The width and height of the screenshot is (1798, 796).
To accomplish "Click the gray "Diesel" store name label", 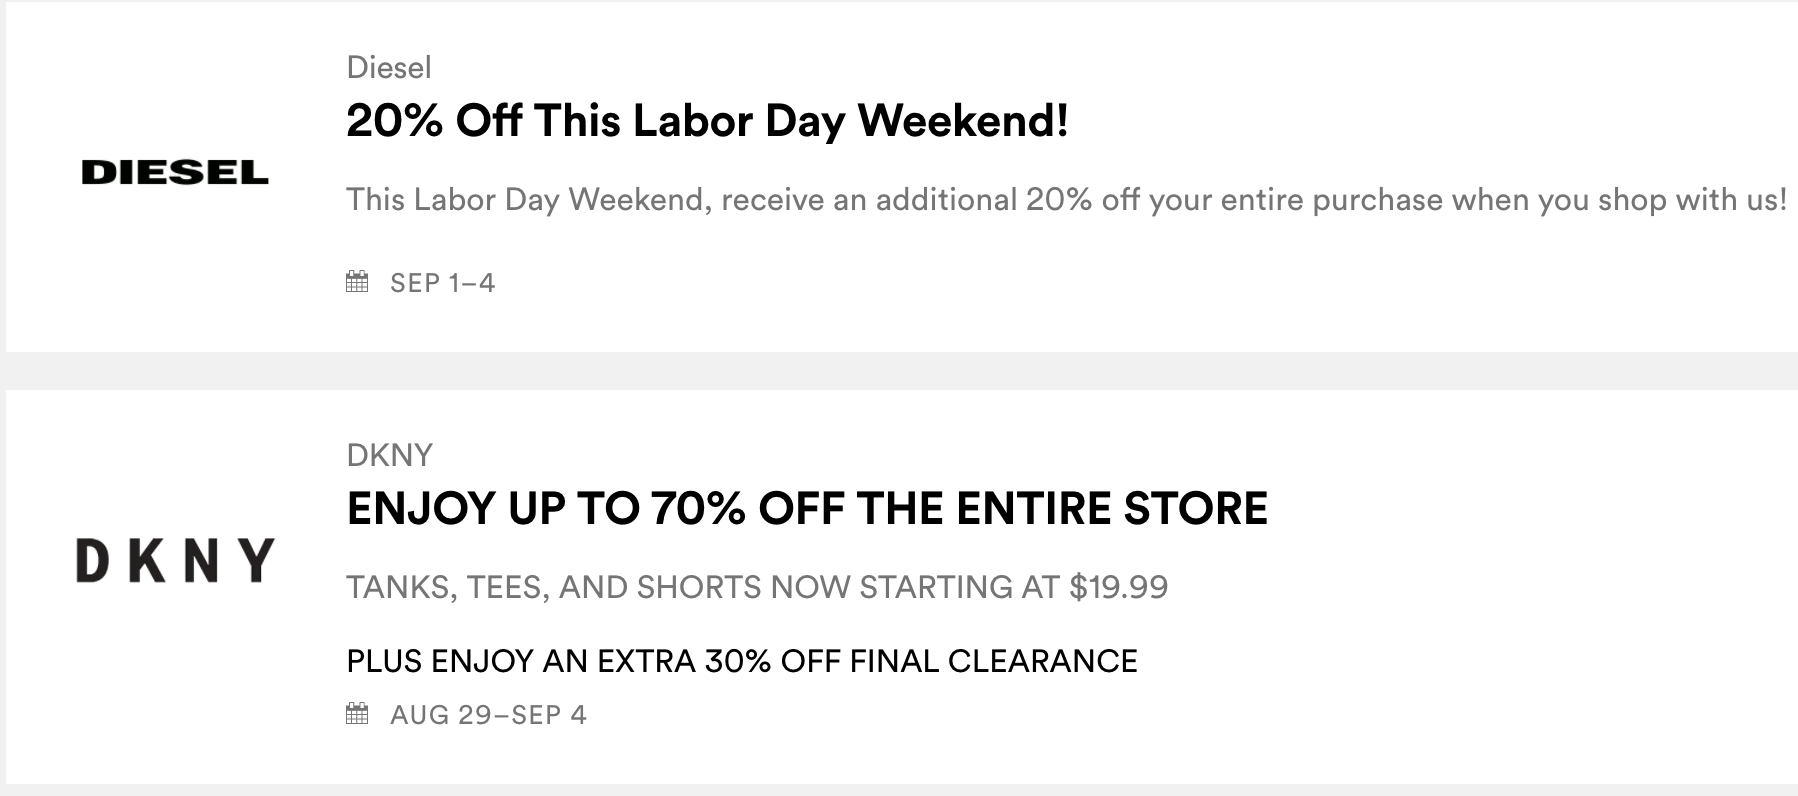I will 389,68.
